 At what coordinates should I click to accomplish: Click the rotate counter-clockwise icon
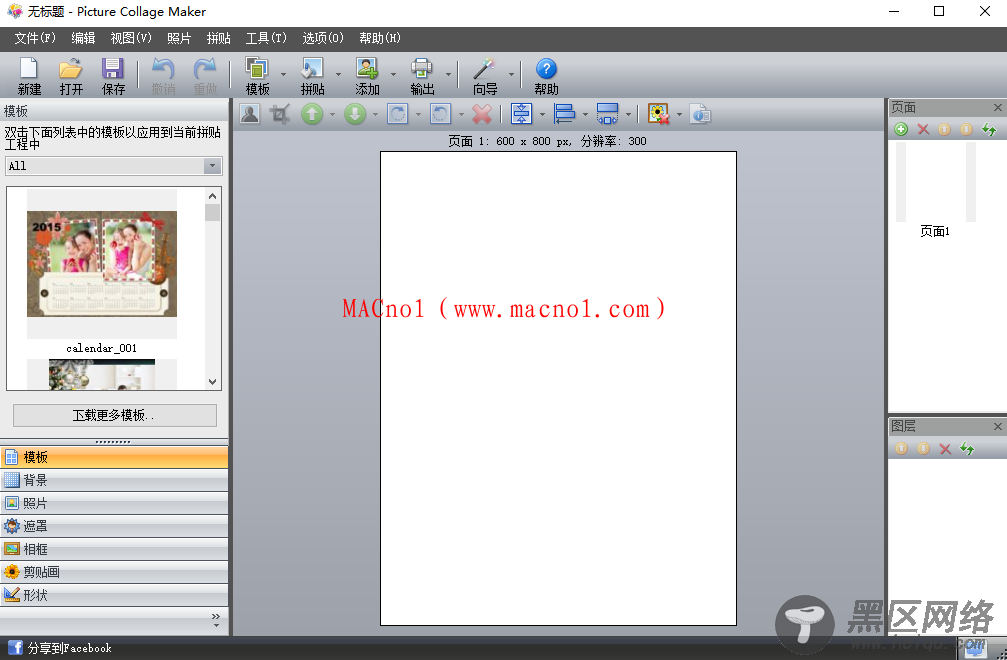pos(441,114)
